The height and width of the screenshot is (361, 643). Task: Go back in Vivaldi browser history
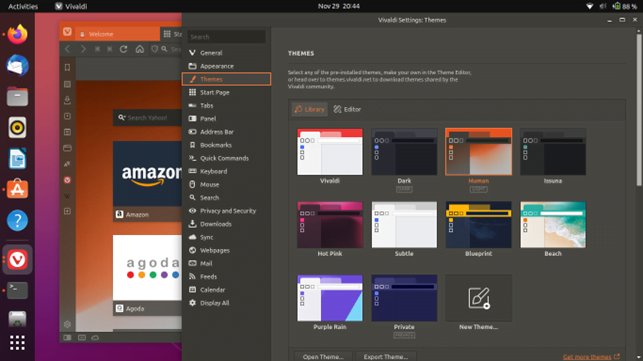68,49
